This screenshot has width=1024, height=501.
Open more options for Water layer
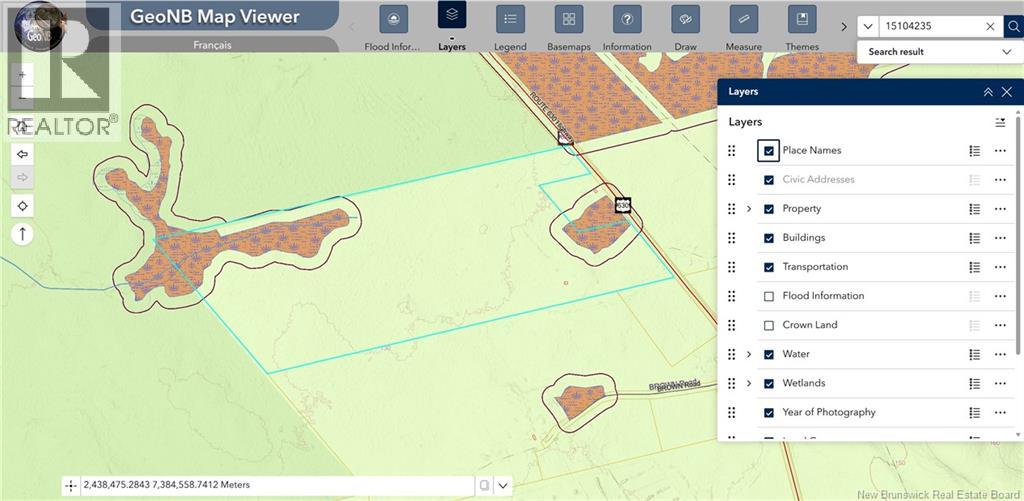(x=1000, y=355)
